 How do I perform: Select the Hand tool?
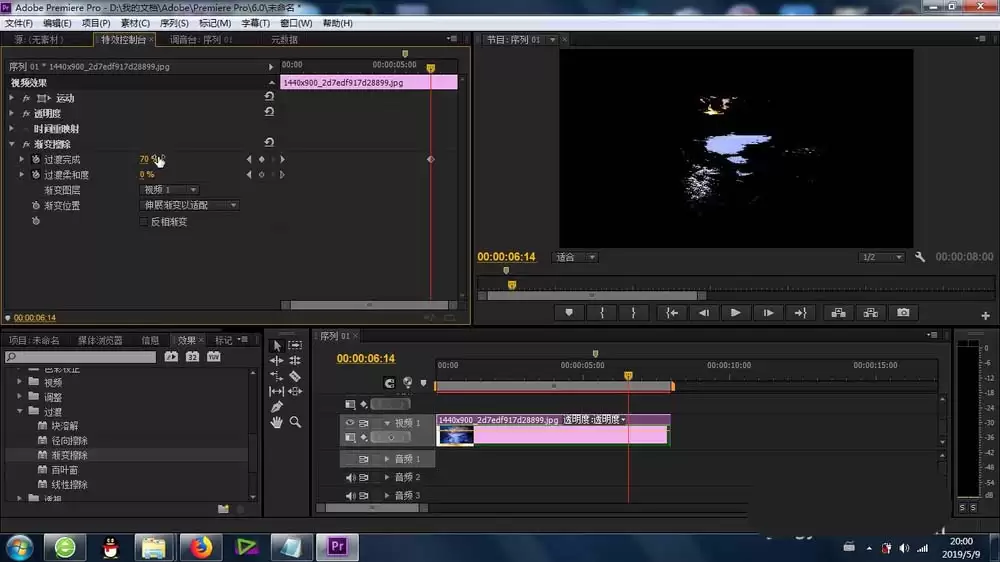[276, 422]
